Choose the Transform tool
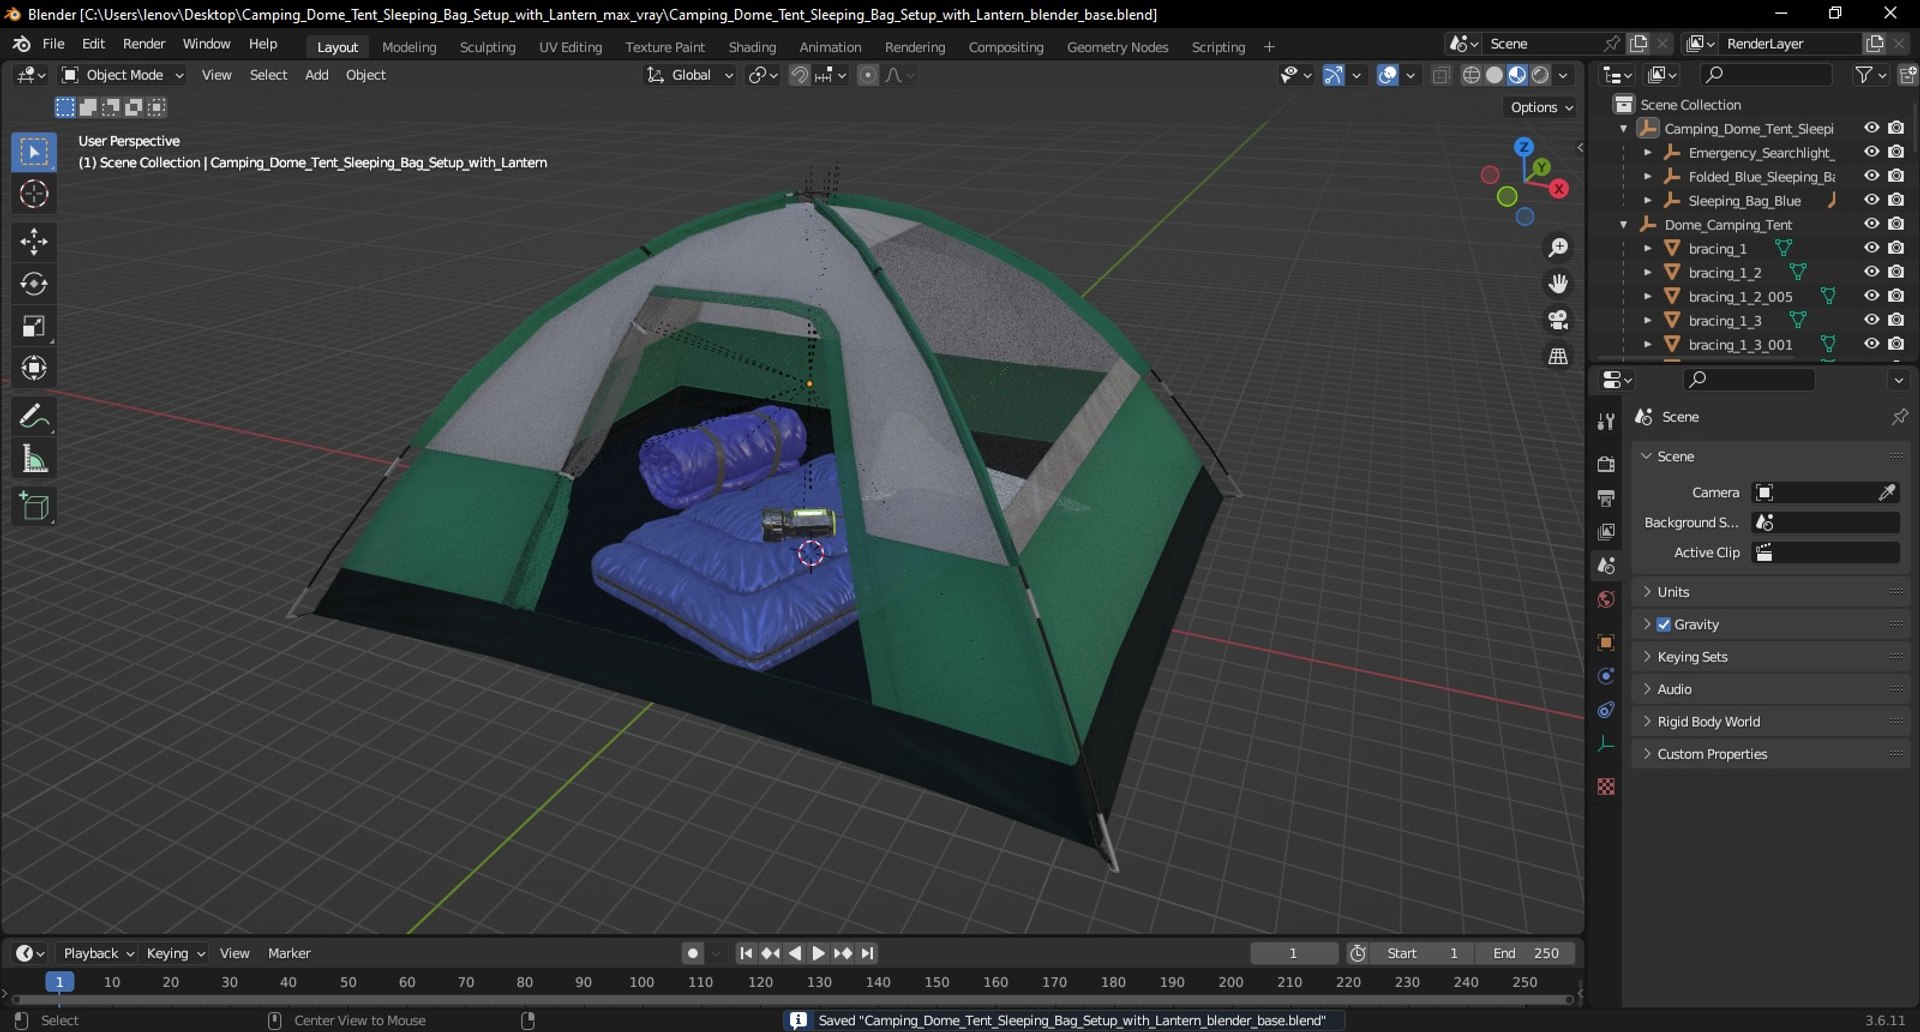The image size is (1920, 1032). click(x=34, y=368)
